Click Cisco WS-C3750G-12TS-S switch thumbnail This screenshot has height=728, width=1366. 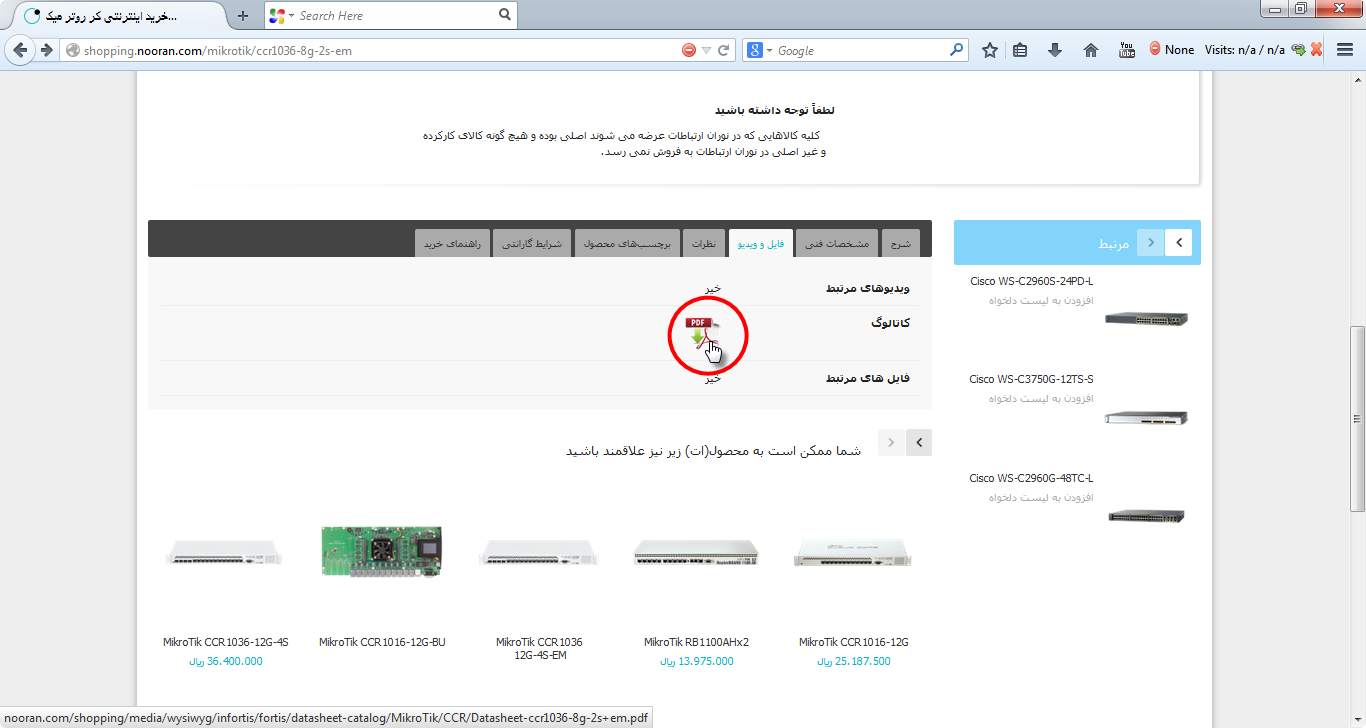(x=1146, y=417)
